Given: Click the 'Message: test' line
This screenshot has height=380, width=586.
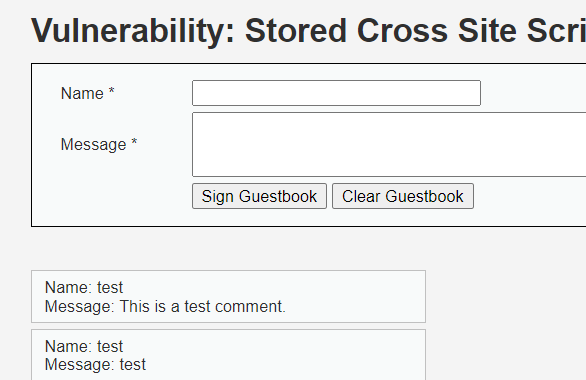Looking at the screenshot, I should pos(95,365).
